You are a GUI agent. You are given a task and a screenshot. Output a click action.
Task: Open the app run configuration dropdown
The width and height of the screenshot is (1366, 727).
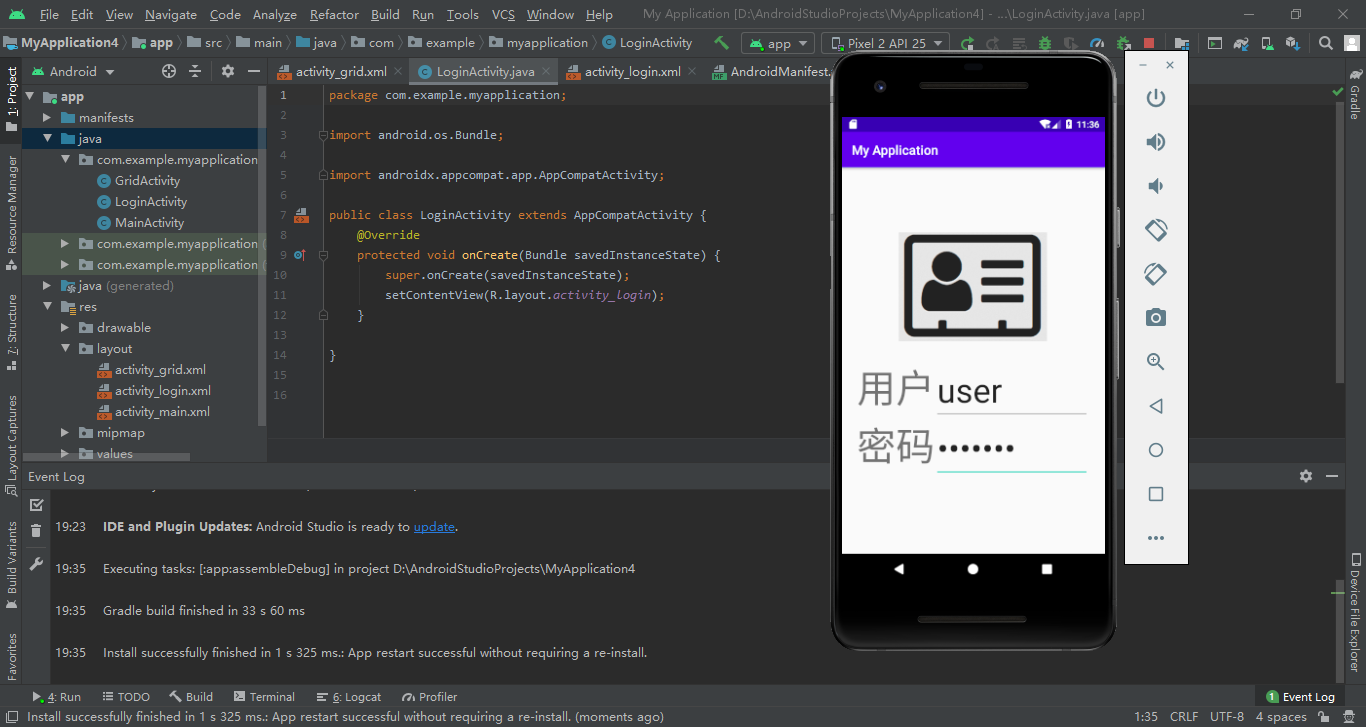778,43
